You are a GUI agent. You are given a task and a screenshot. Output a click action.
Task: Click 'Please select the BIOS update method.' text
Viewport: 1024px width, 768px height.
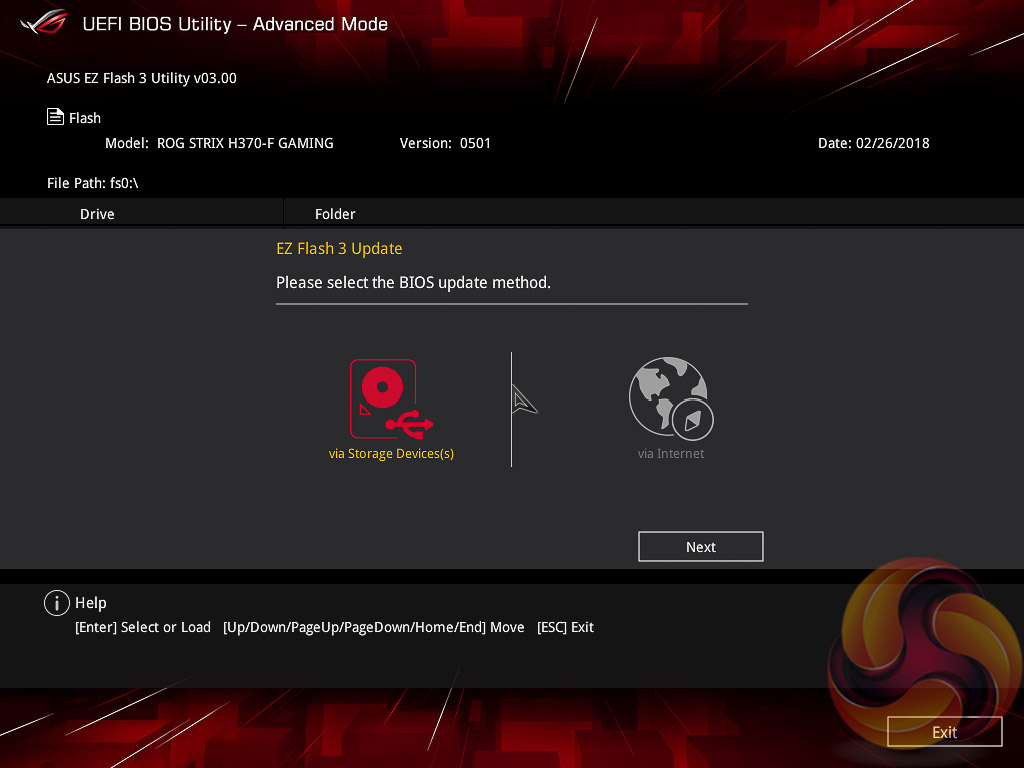413,283
